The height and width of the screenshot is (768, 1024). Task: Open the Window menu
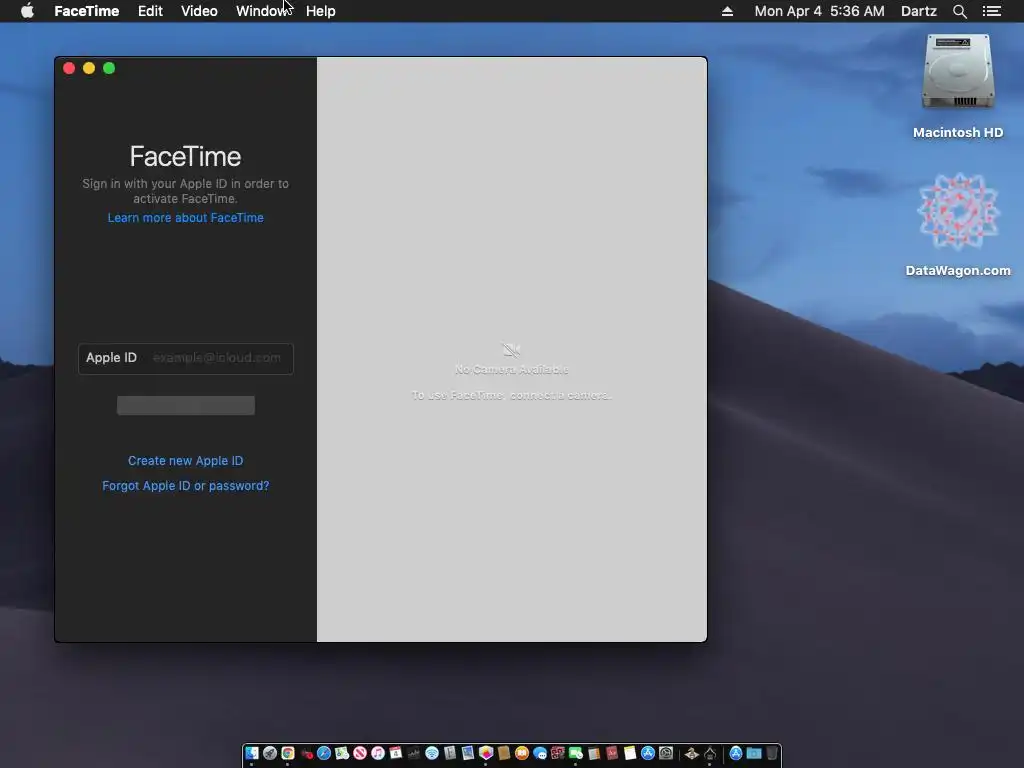[x=263, y=11]
